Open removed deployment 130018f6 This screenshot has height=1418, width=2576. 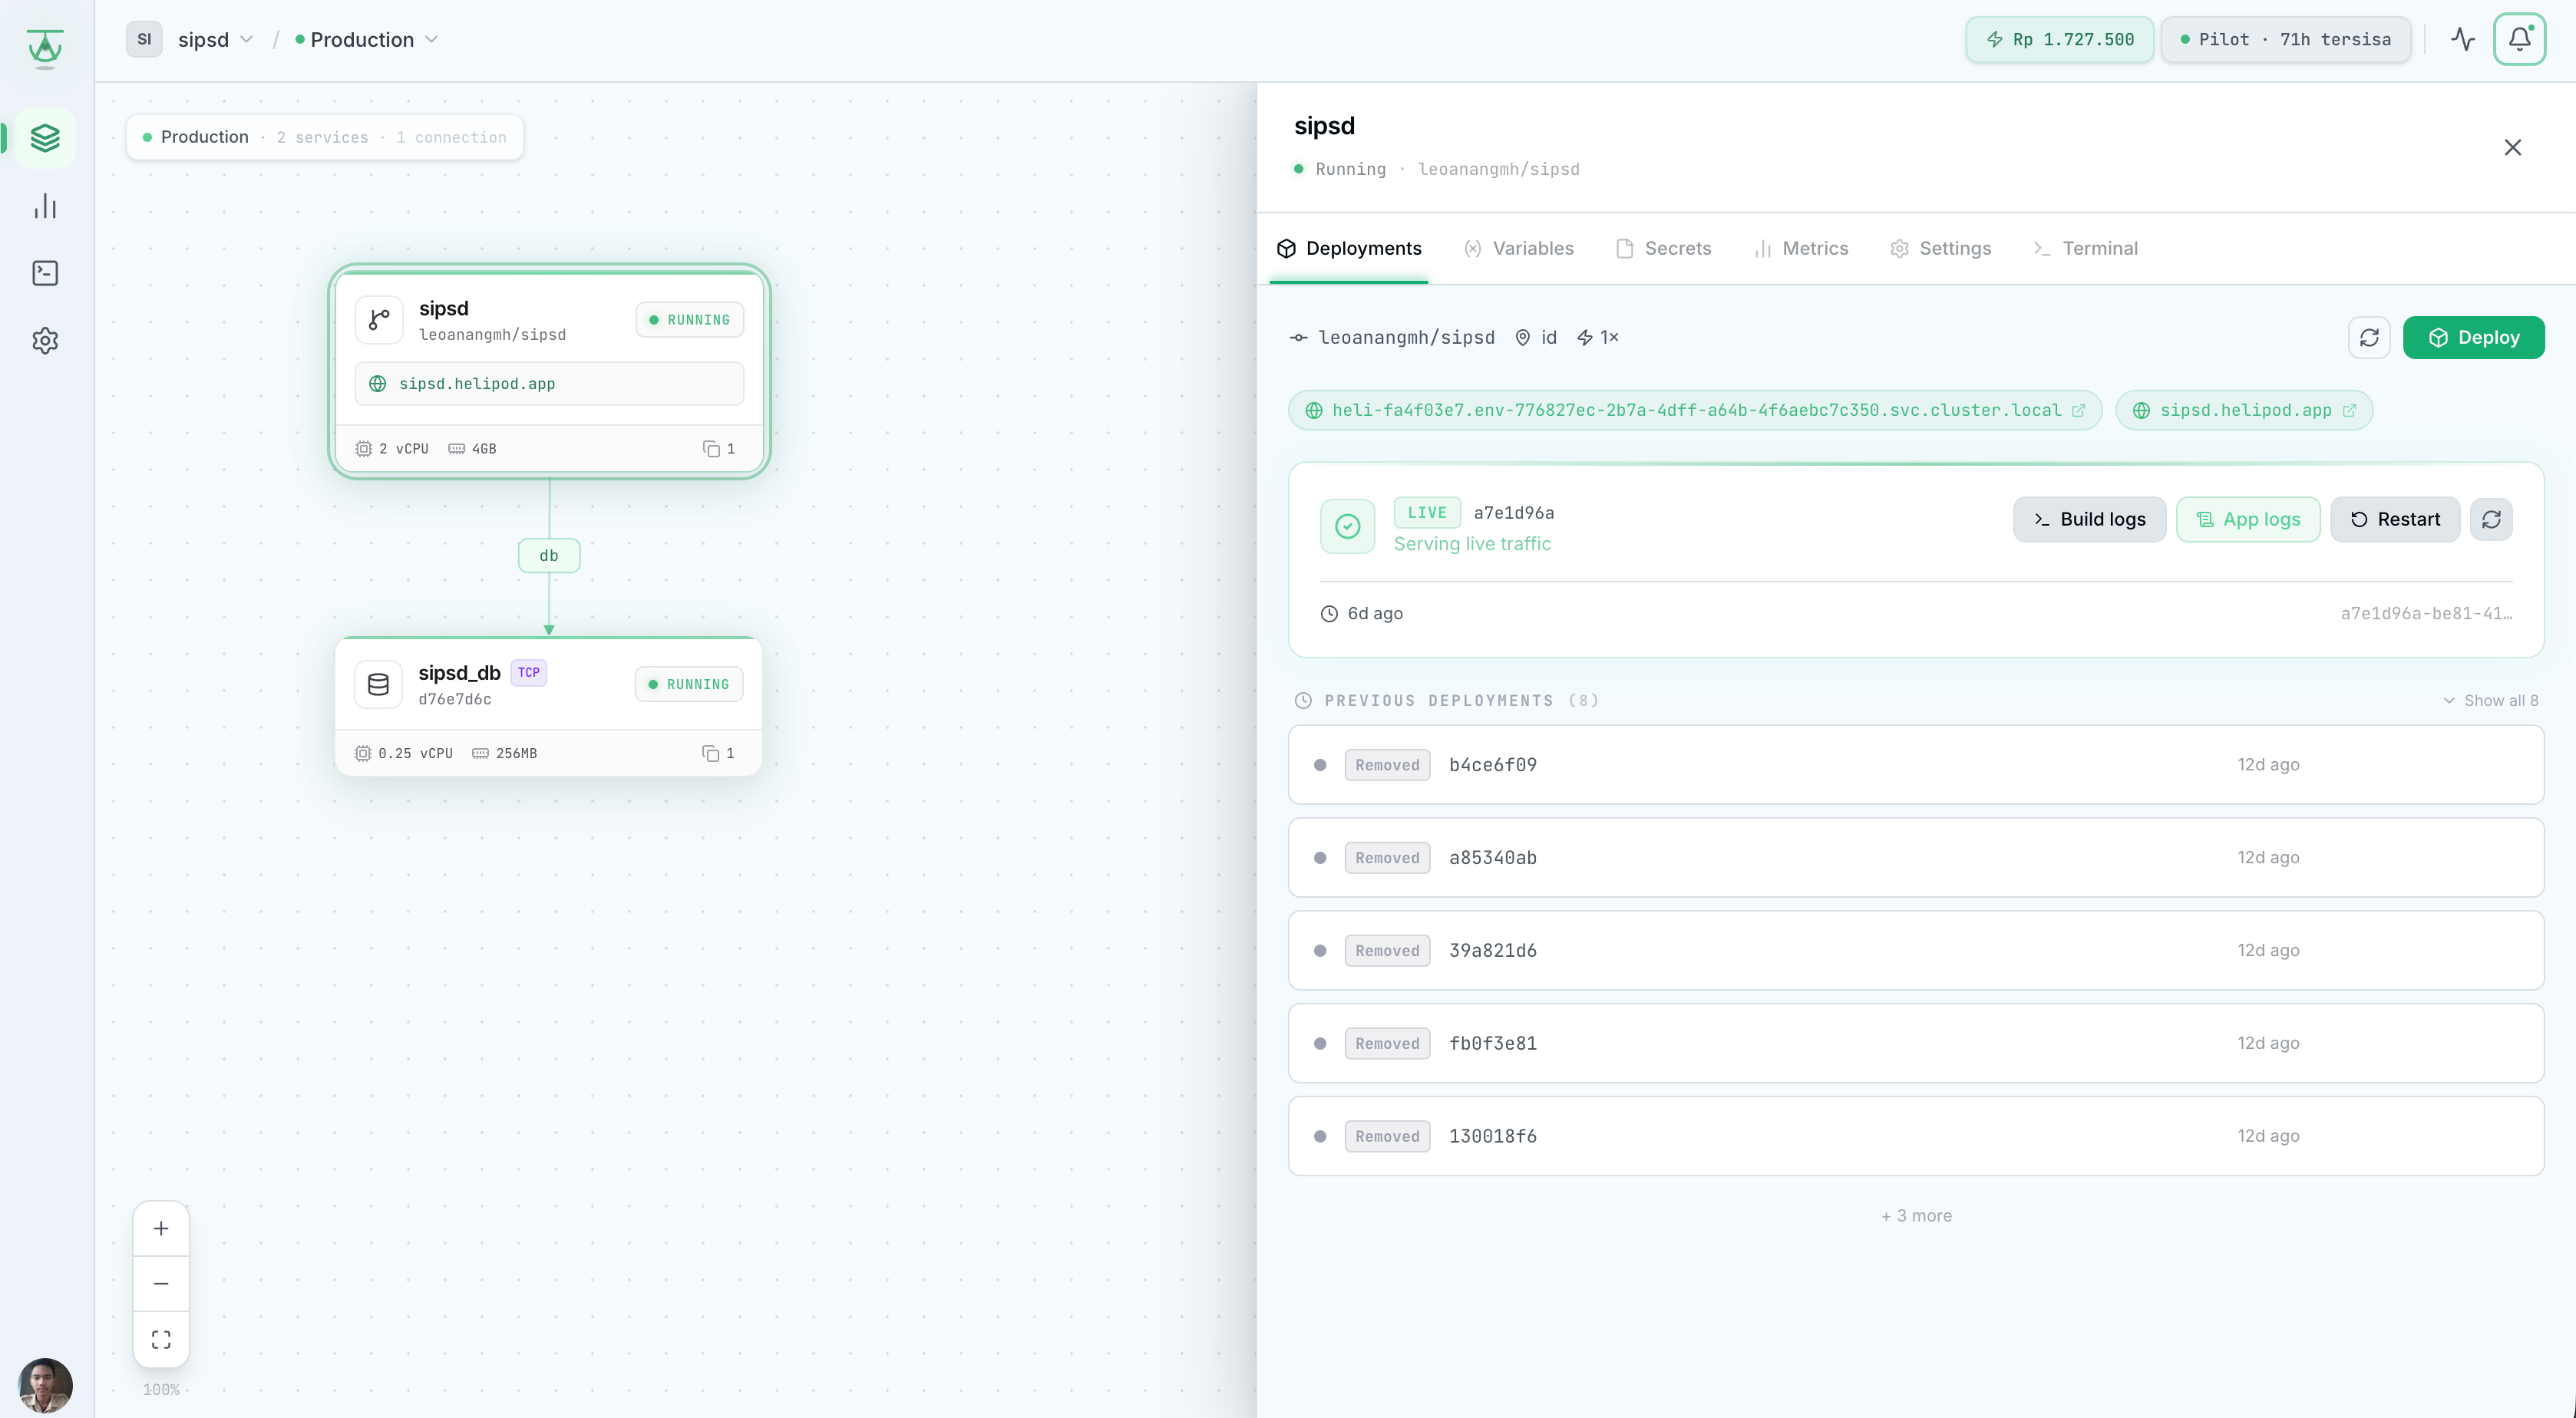tap(1916, 1137)
